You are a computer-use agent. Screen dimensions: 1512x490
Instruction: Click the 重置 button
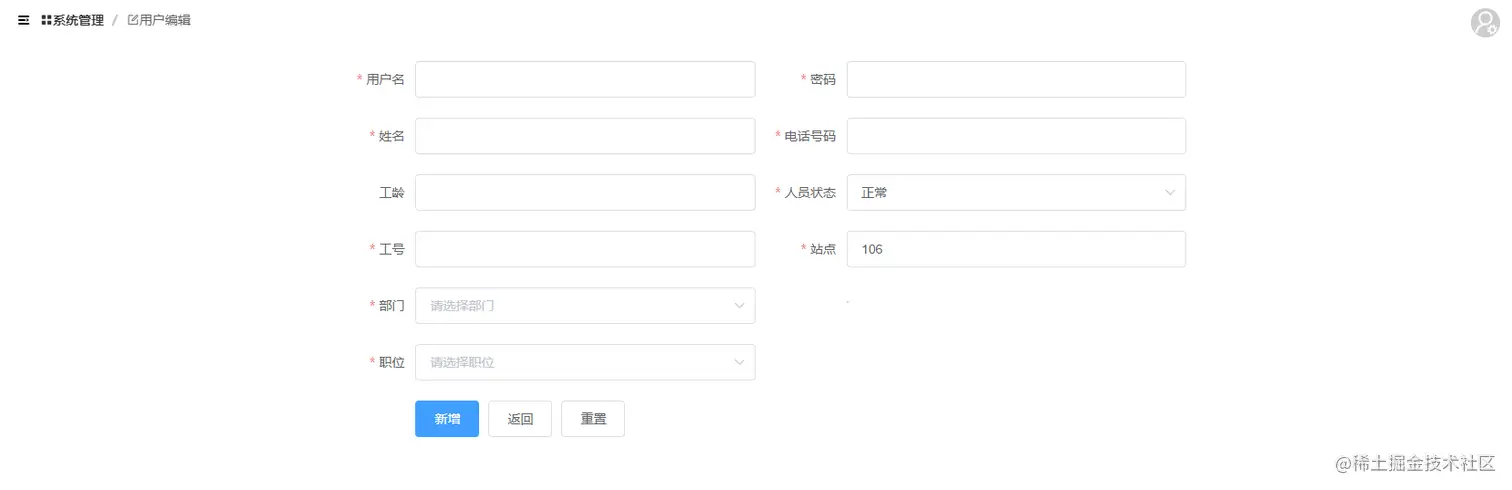pos(593,419)
